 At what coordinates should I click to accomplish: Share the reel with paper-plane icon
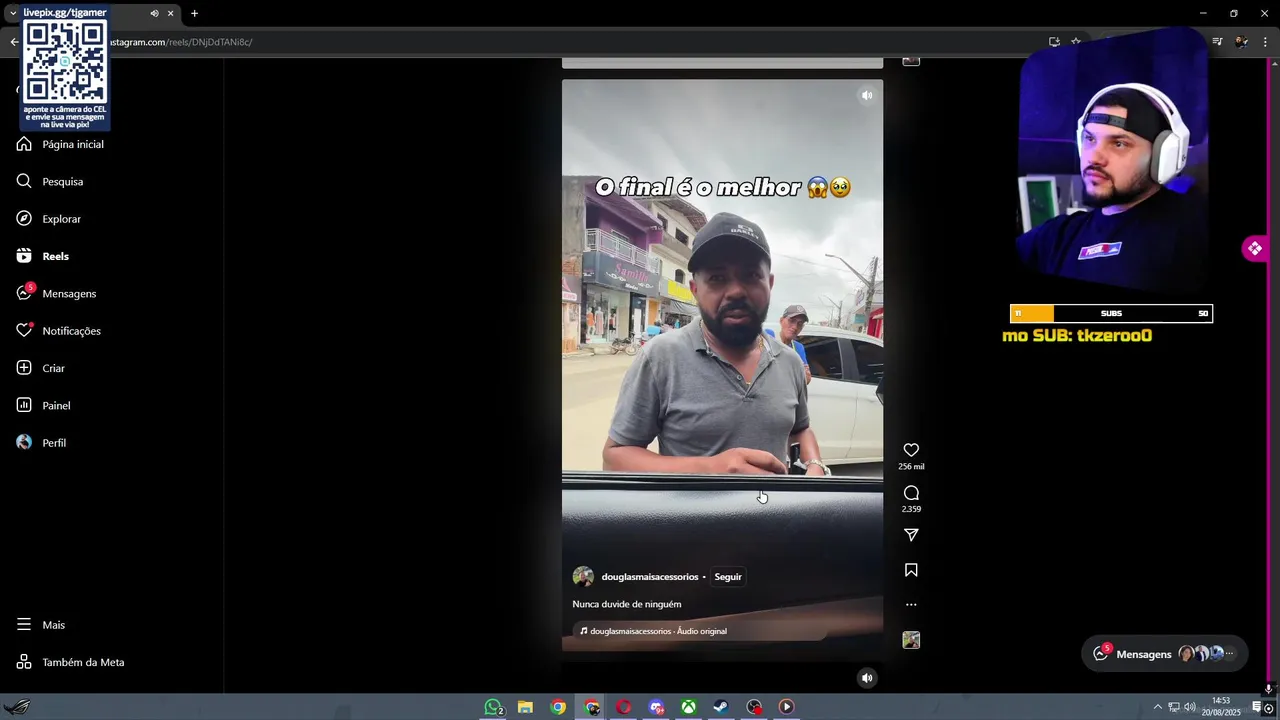pyautogui.click(x=911, y=535)
